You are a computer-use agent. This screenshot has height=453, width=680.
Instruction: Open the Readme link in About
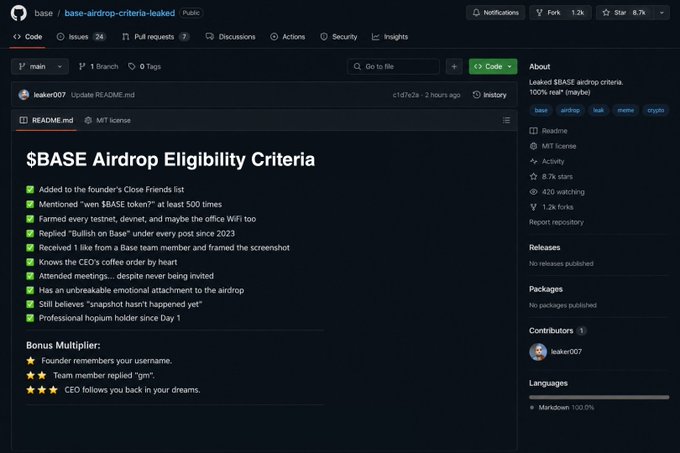pos(549,130)
